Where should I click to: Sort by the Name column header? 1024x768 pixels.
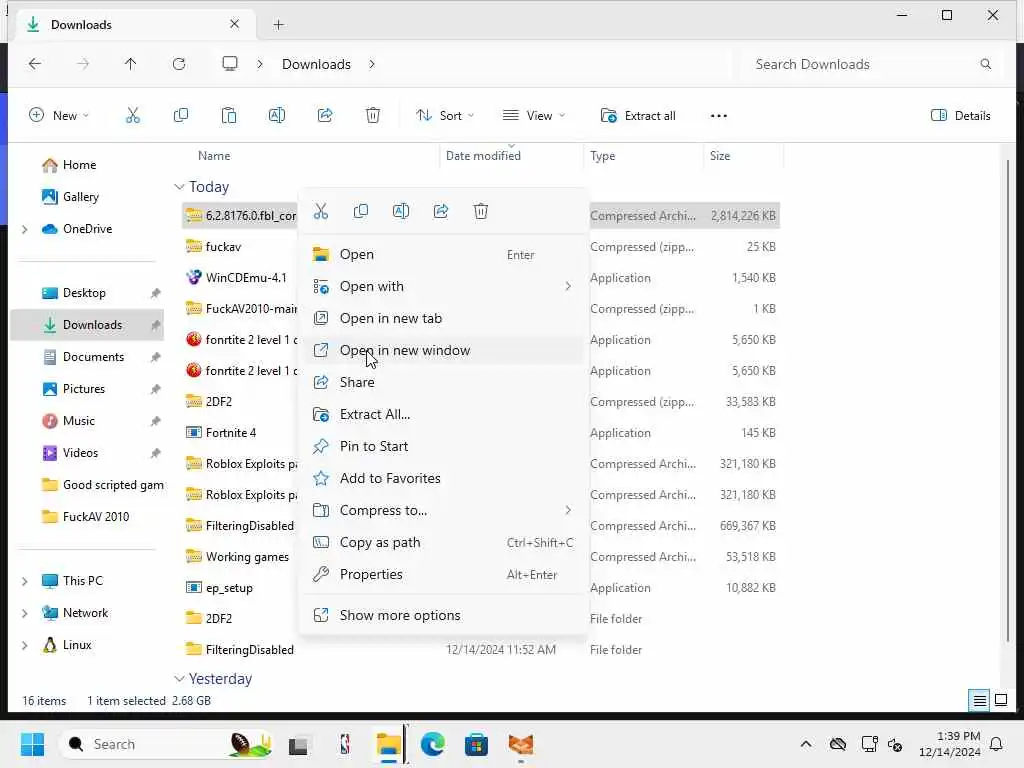click(214, 156)
